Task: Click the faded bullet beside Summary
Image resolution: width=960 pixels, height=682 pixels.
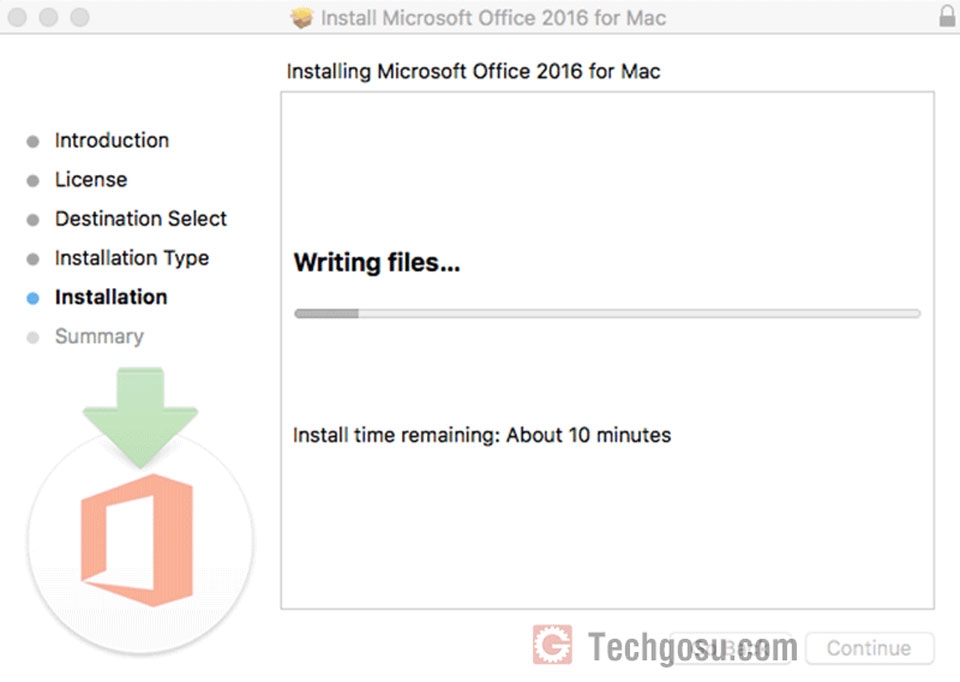Action: [33, 337]
